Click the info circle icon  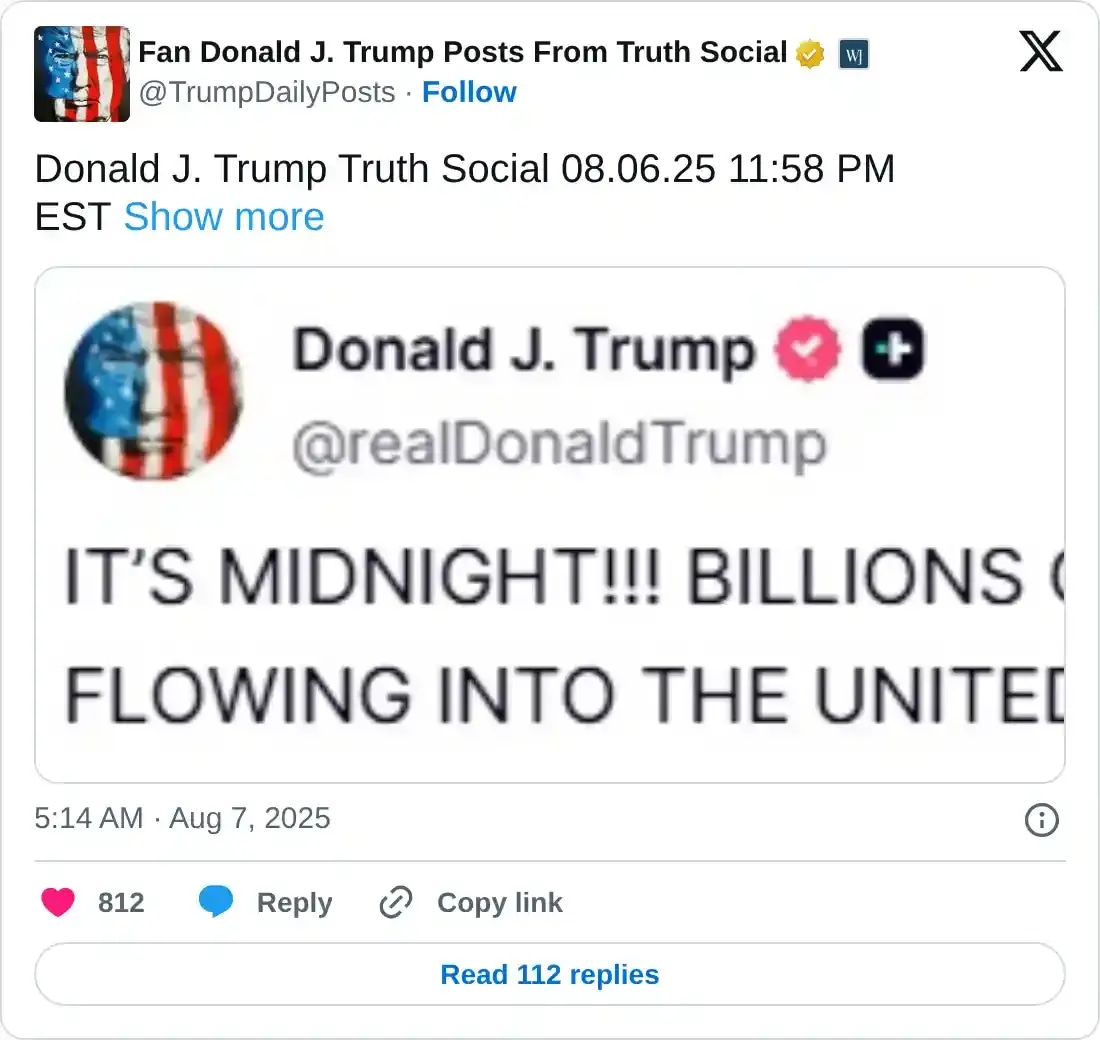tap(1042, 821)
